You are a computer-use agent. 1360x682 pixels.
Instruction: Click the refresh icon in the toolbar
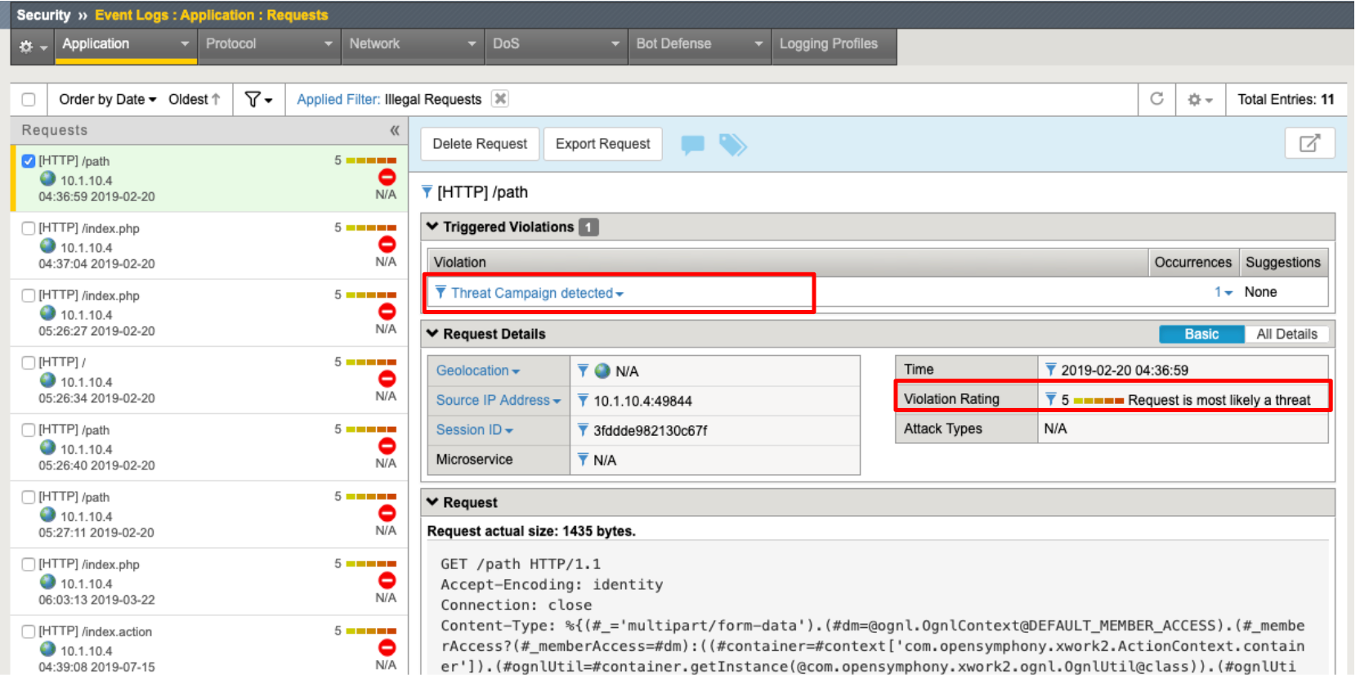[x=1157, y=99]
